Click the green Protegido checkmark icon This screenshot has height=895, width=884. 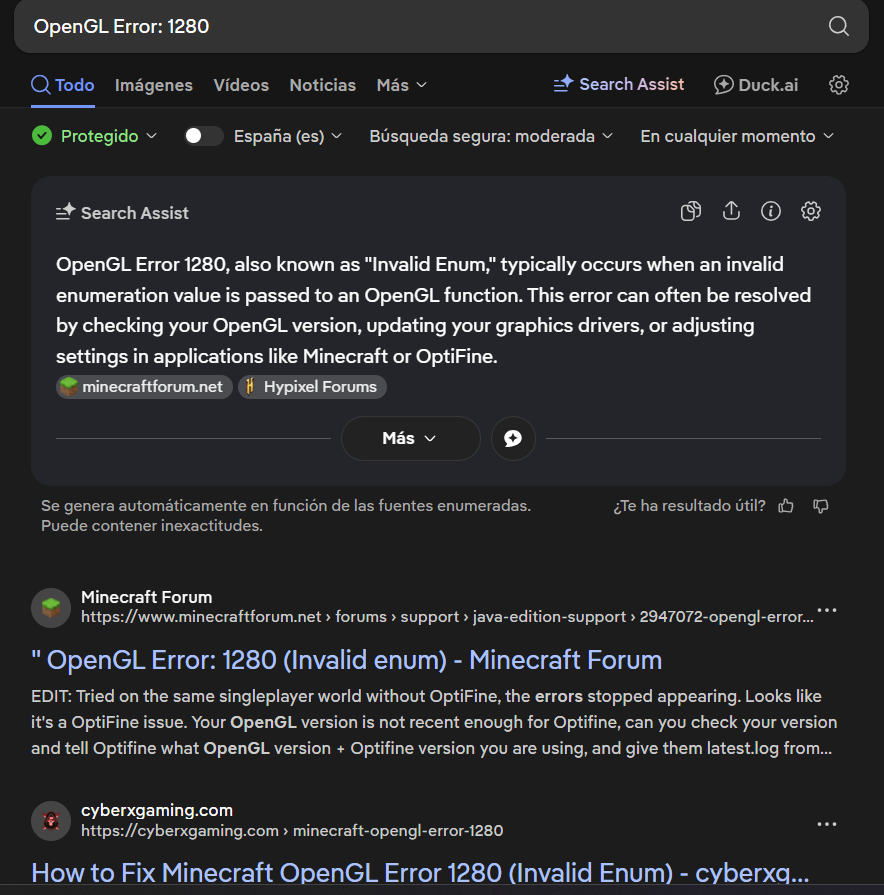click(42, 136)
